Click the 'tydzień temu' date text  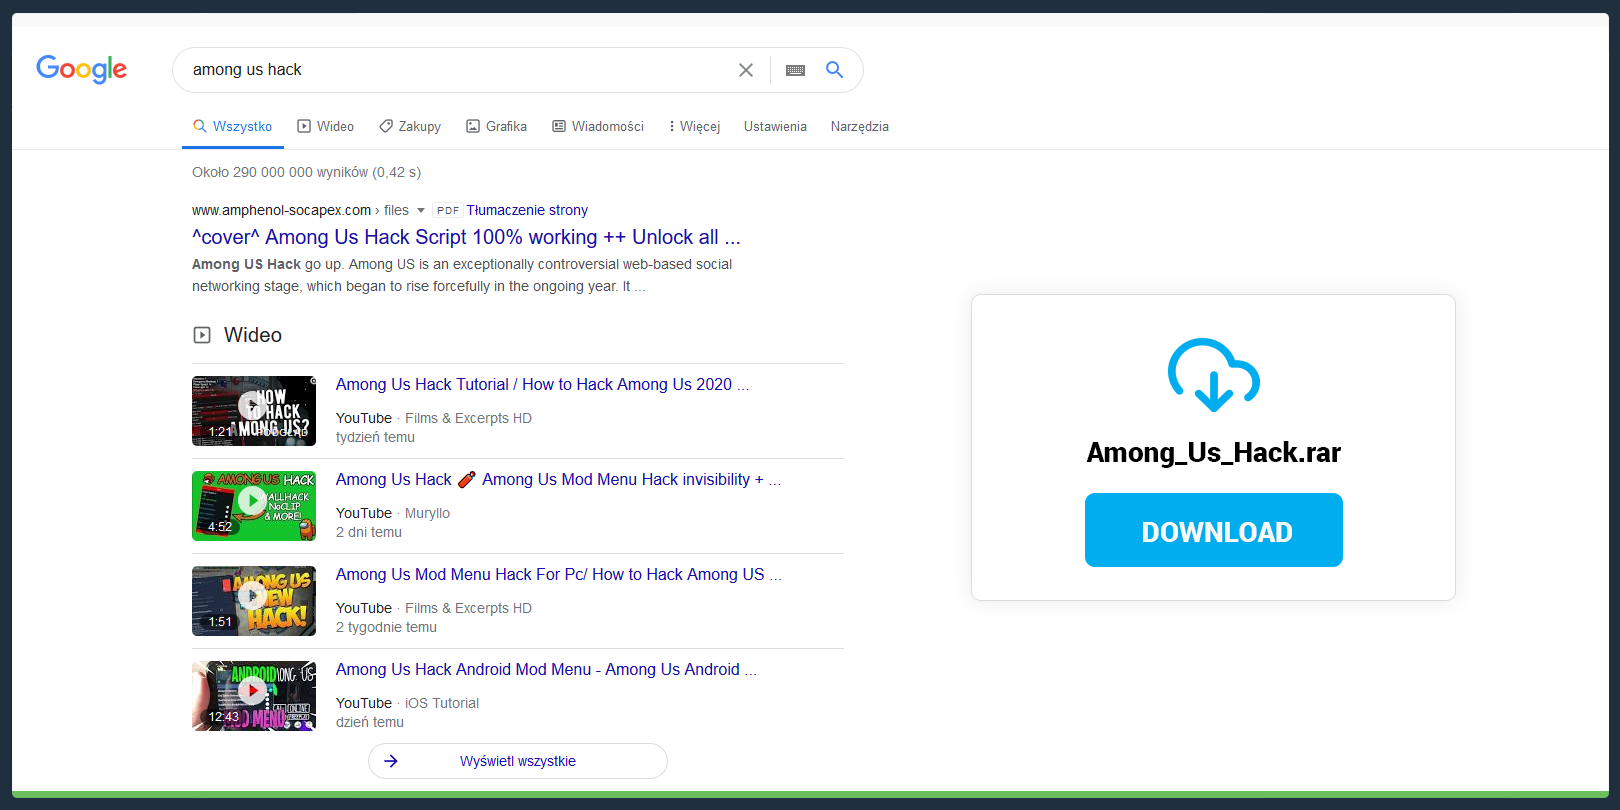click(x=375, y=437)
